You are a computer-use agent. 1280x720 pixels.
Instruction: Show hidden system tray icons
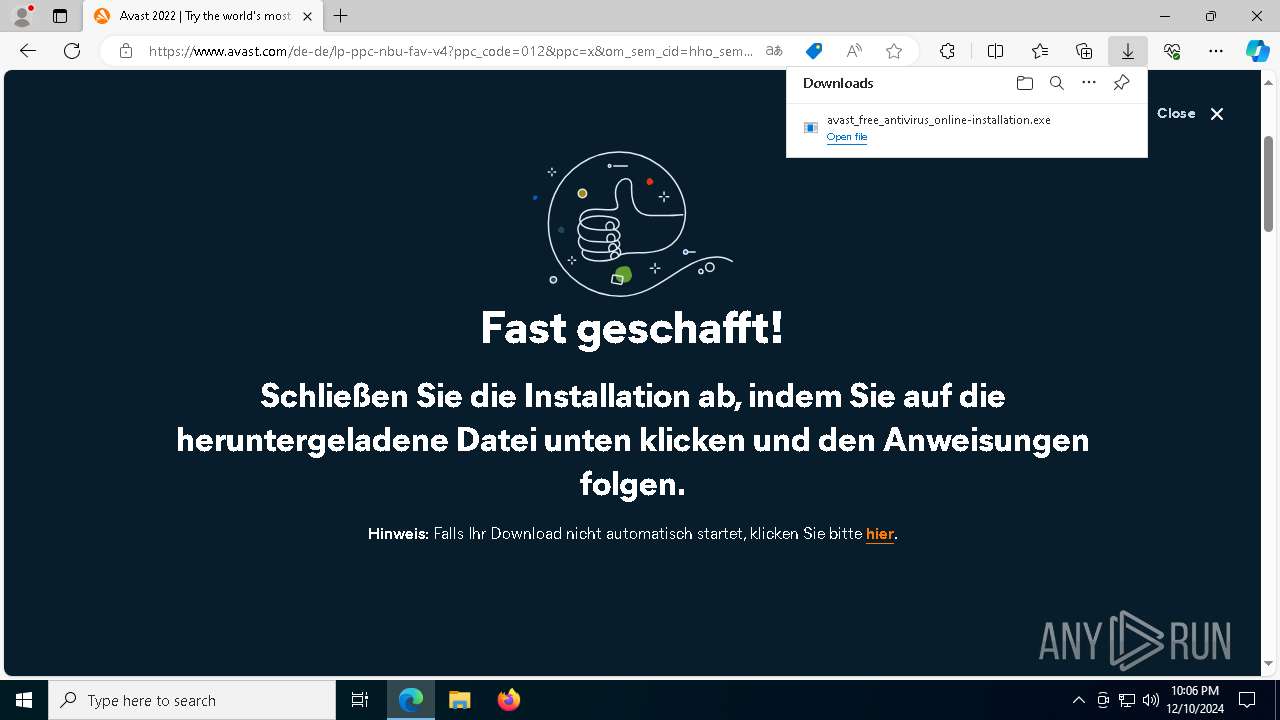(1078, 700)
